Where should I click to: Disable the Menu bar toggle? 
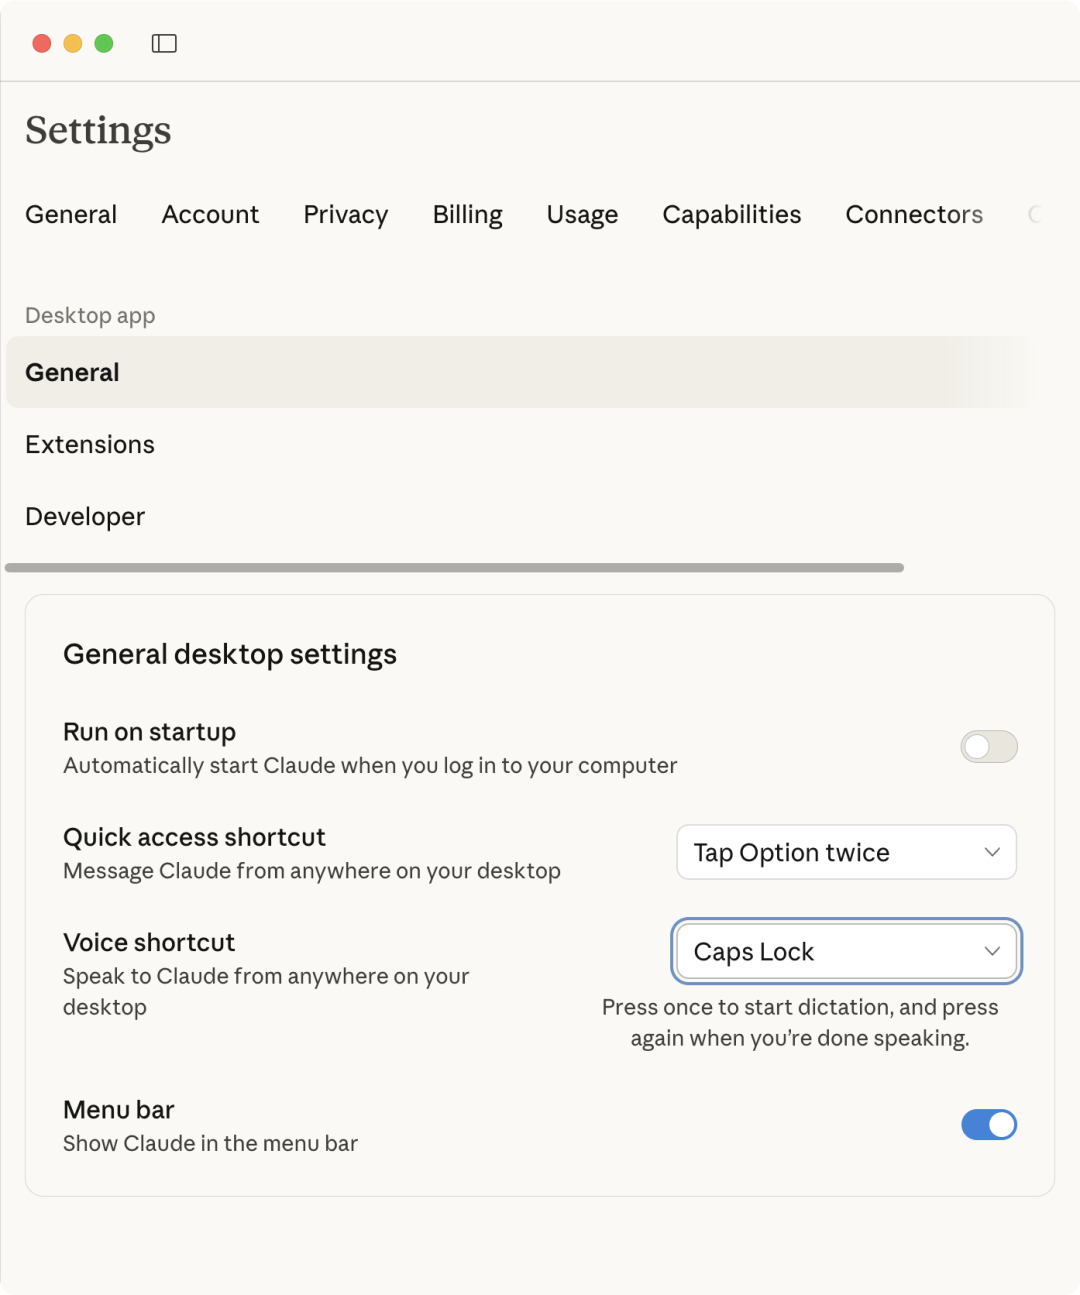(988, 1125)
